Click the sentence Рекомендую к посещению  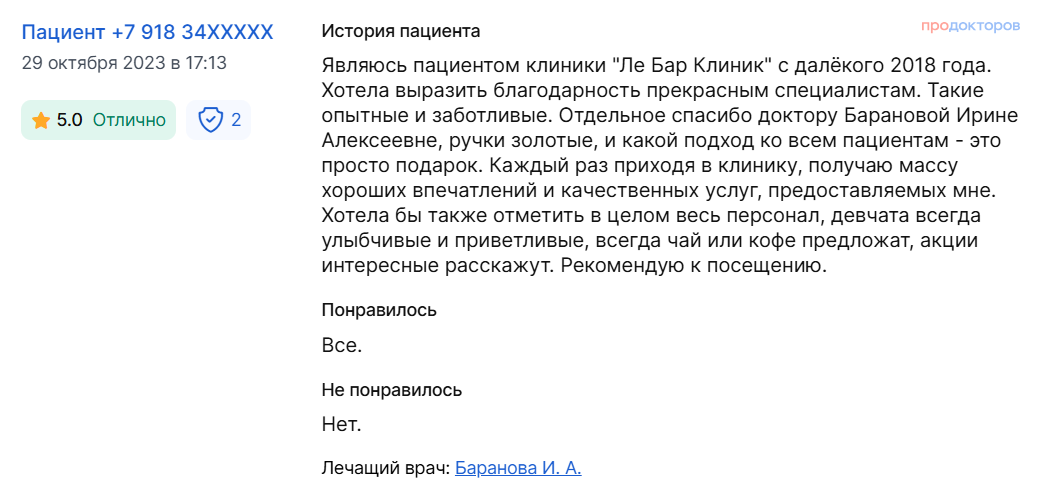click(693, 267)
